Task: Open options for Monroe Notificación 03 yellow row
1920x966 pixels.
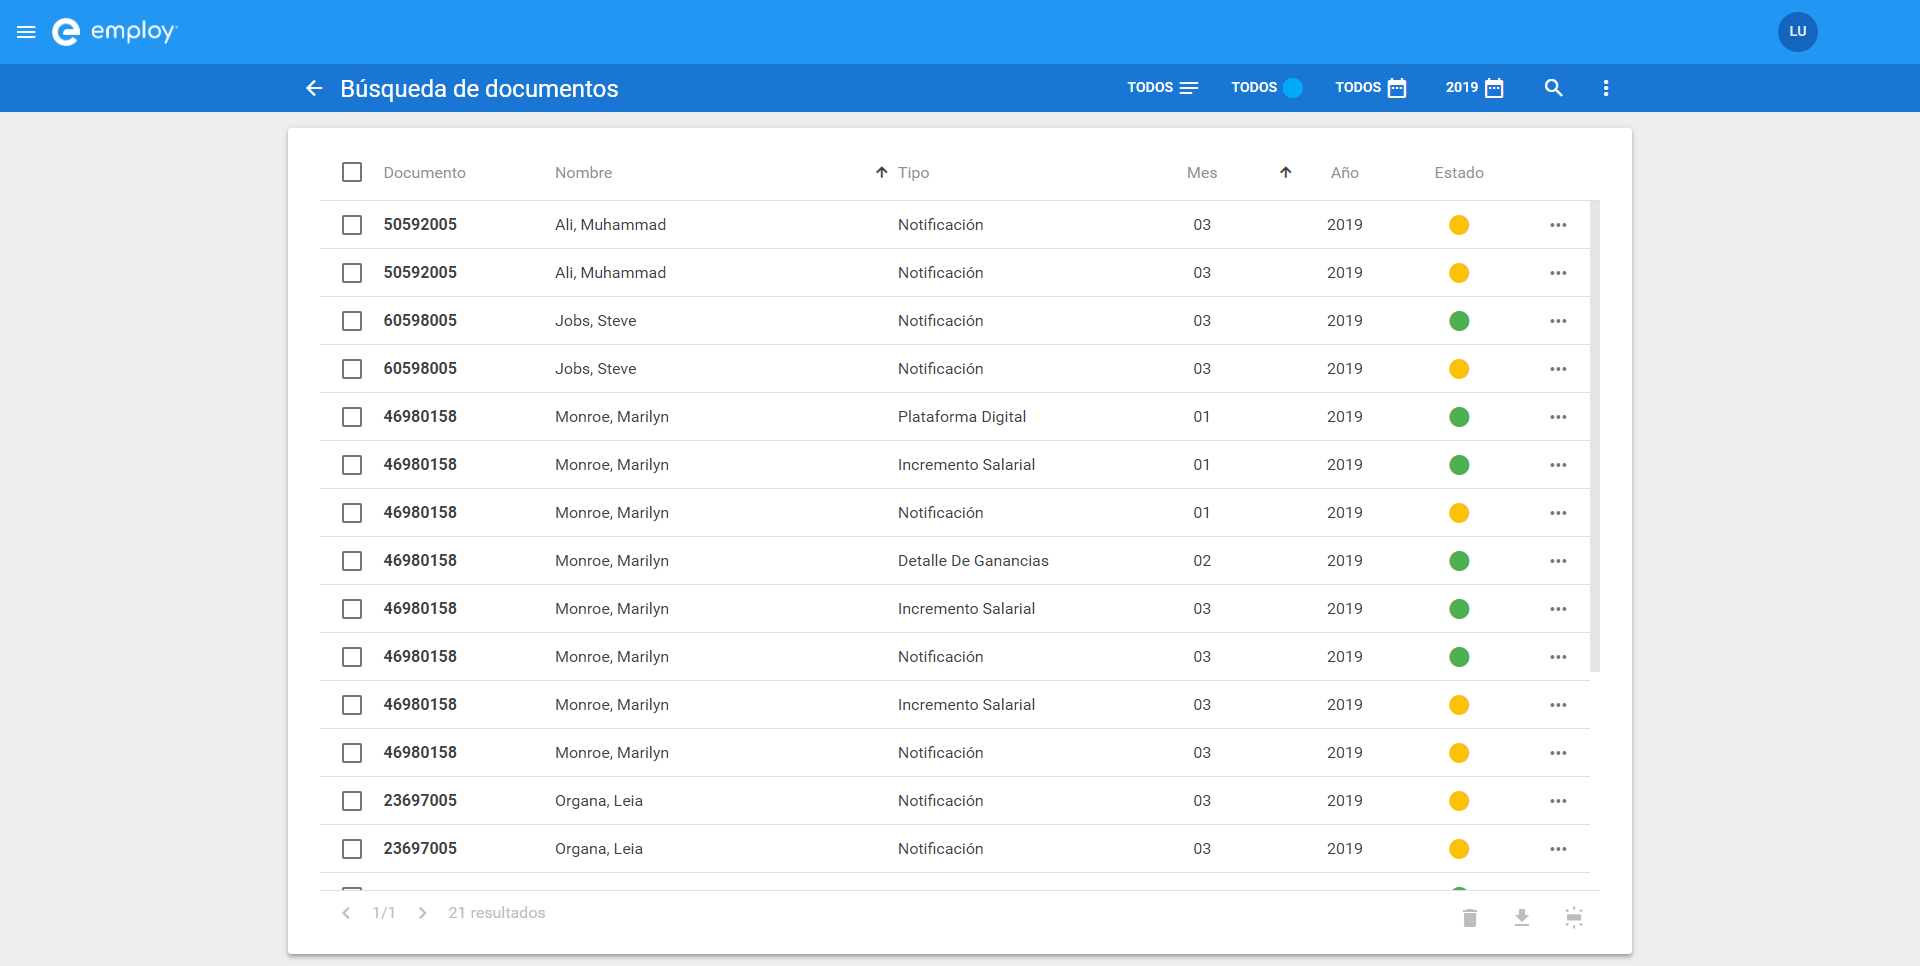Action: (1558, 753)
